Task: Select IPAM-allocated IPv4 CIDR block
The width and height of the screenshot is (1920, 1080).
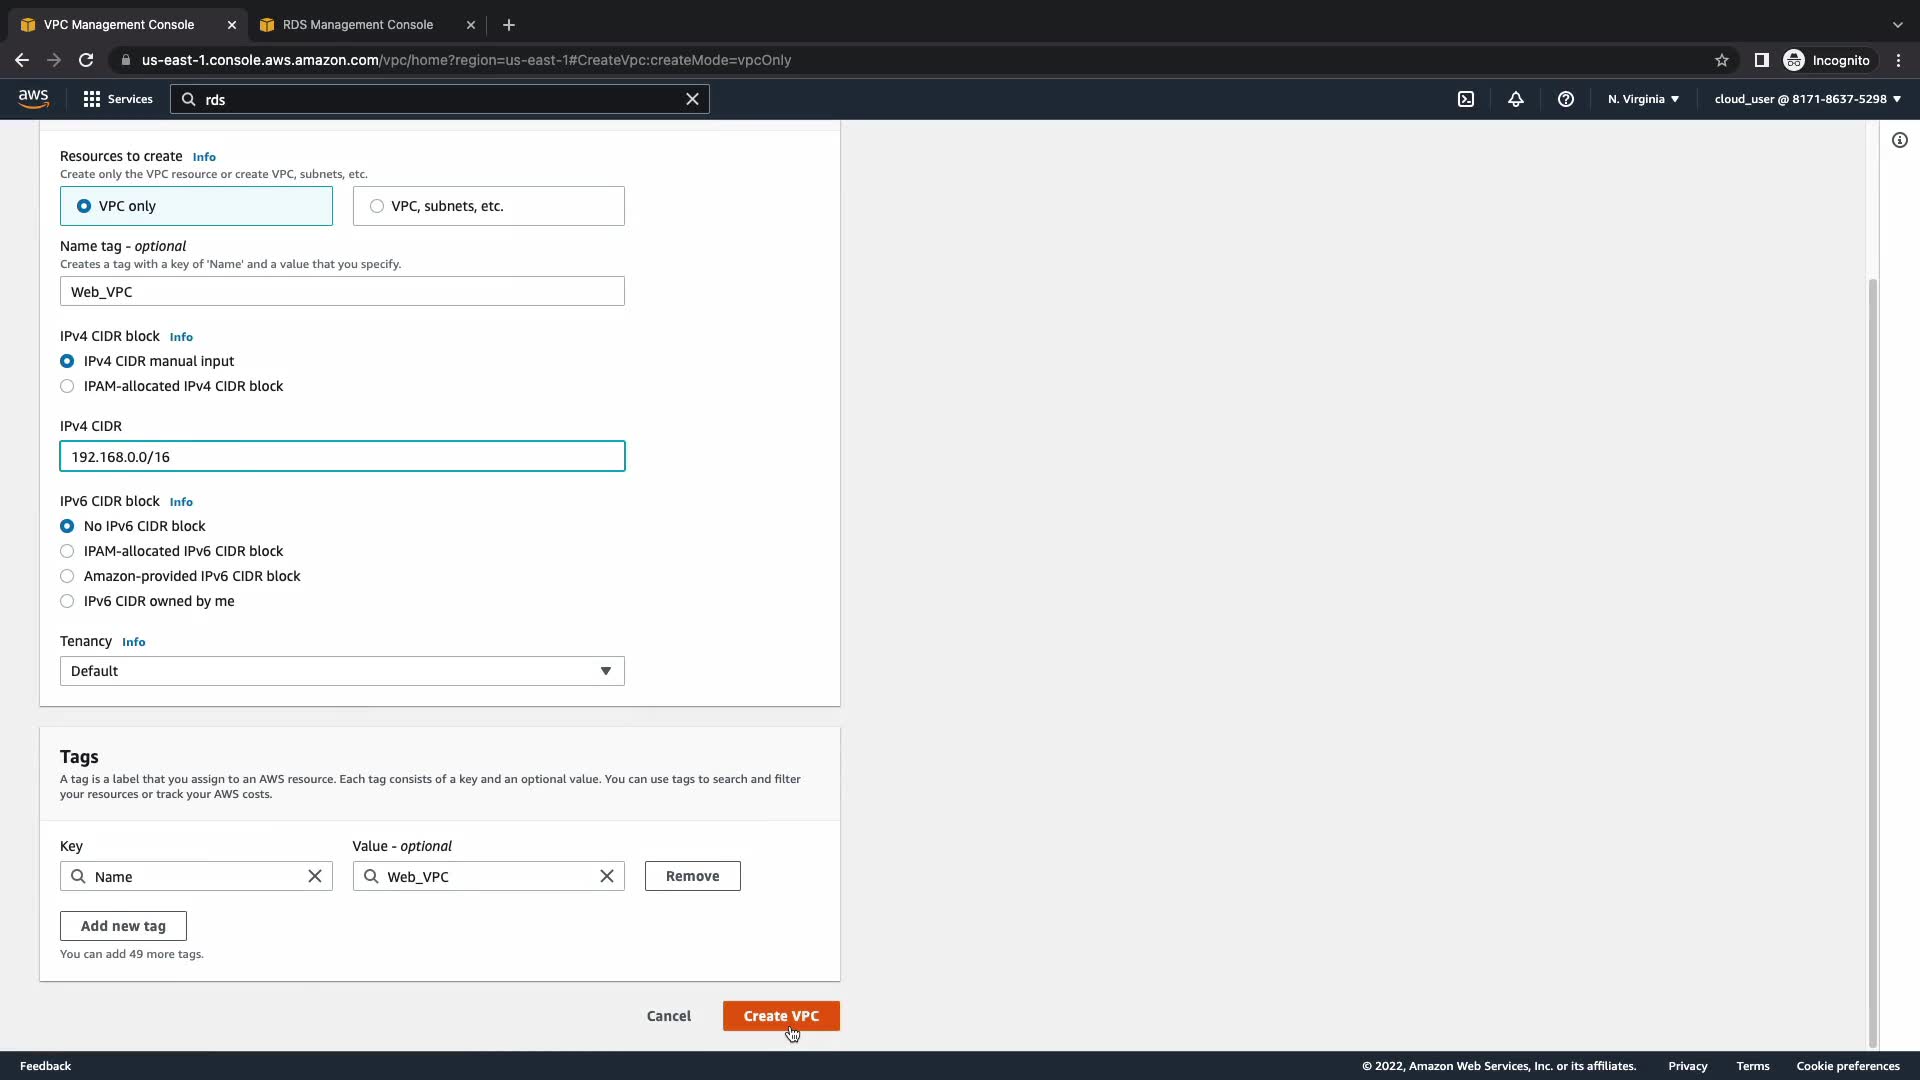Action: [67, 386]
